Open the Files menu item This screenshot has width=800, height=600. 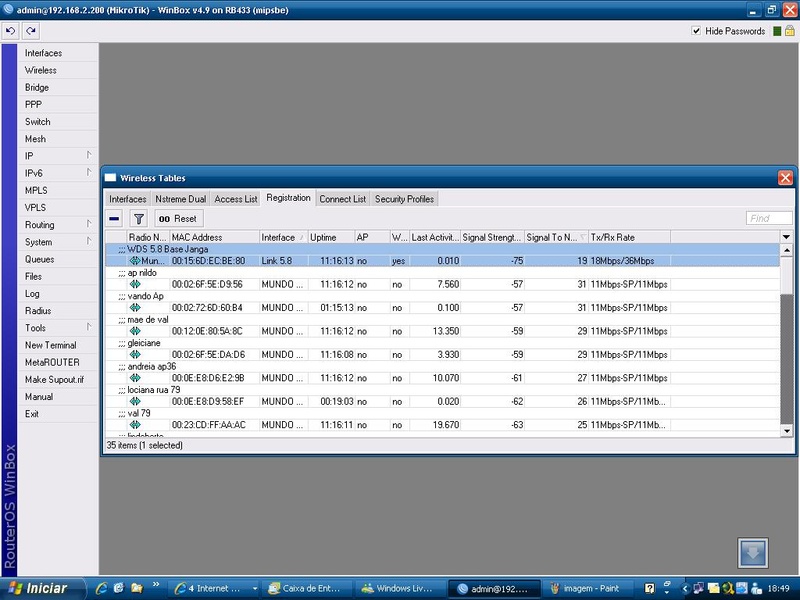point(58,277)
